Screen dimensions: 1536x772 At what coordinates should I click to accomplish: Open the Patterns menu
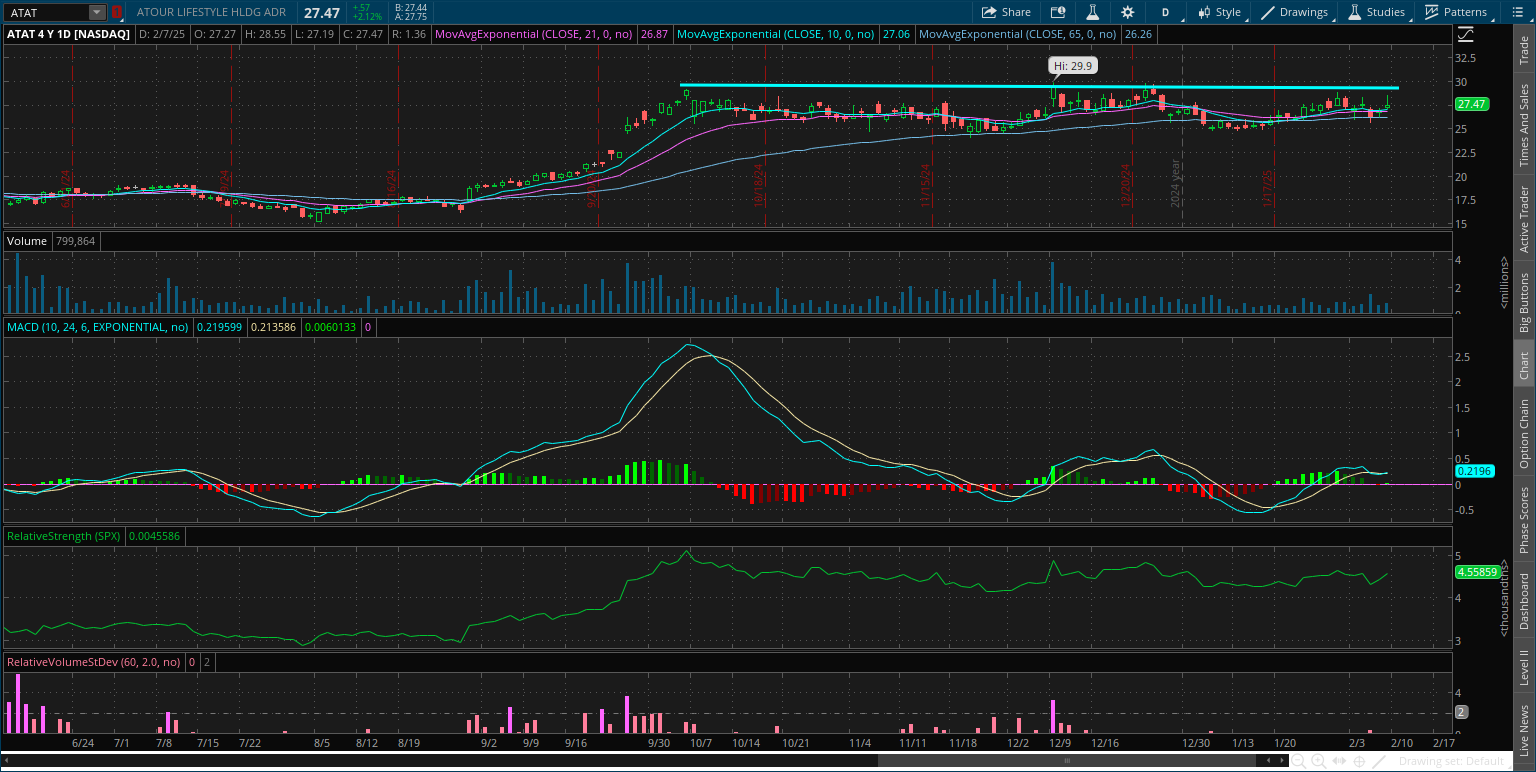pos(1456,12)
